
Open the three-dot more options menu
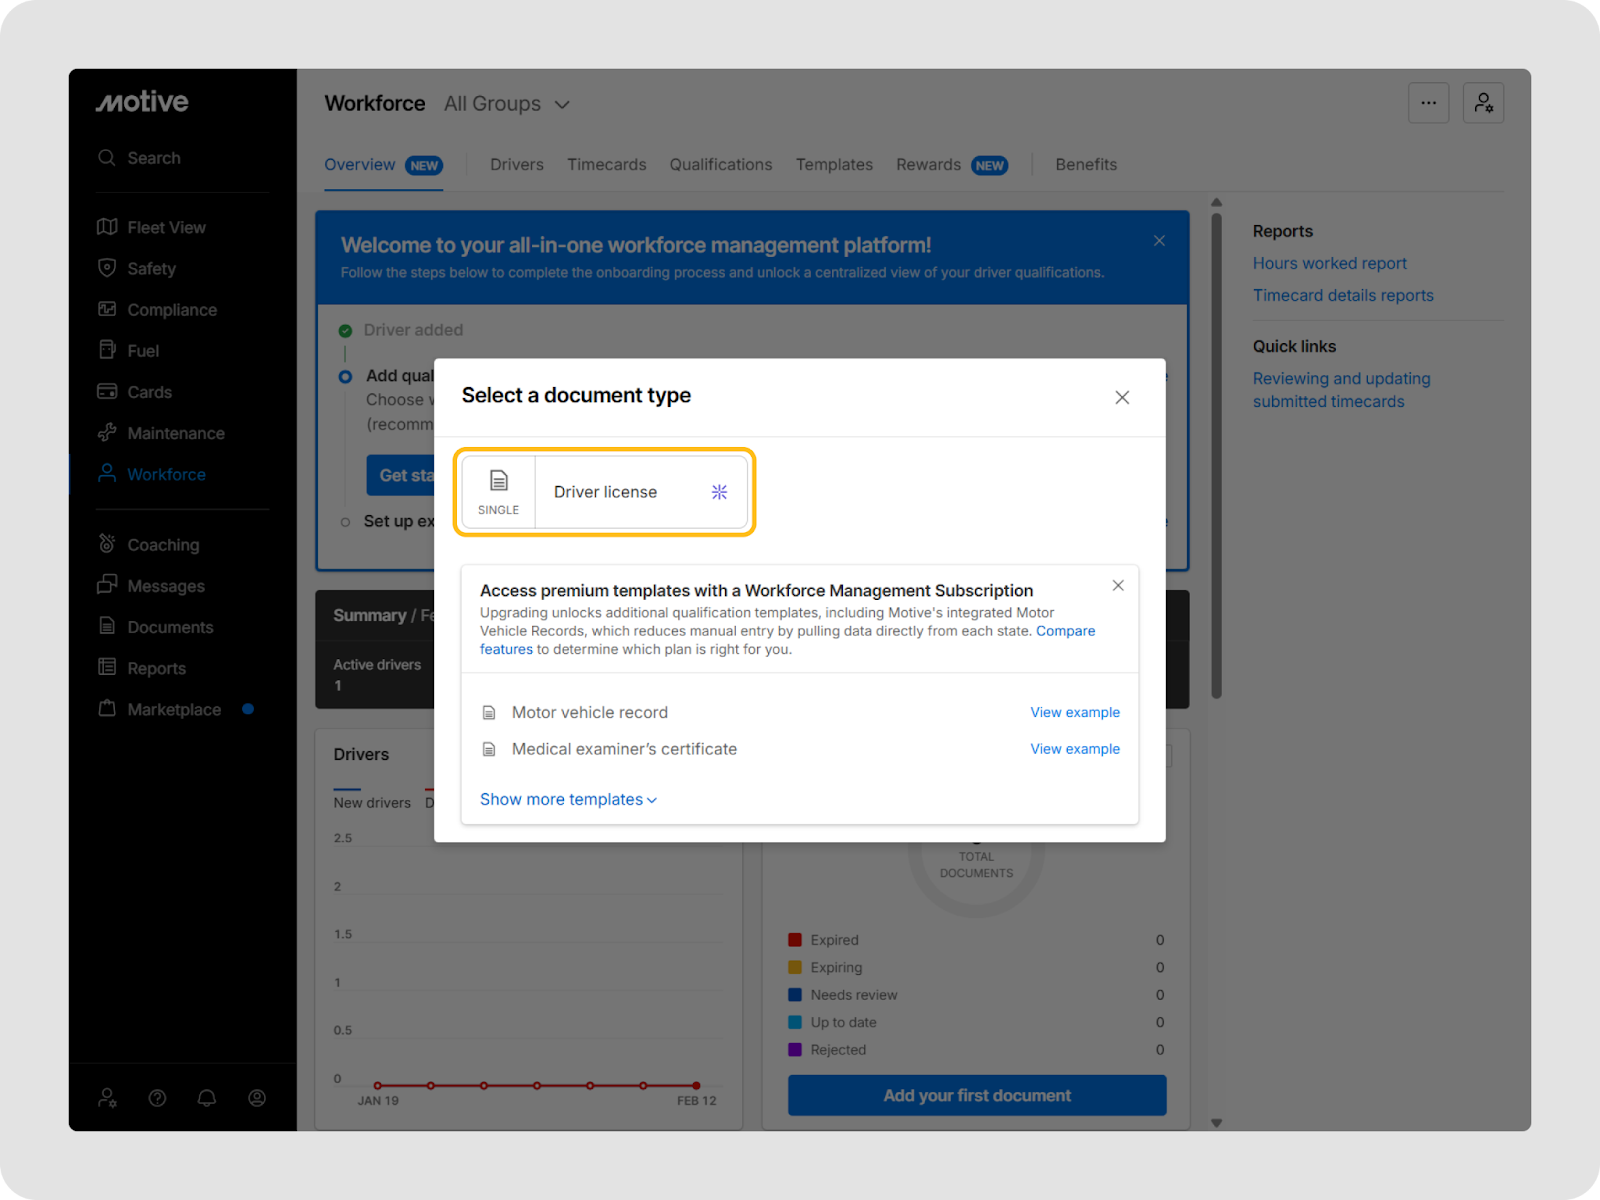click(1428, 103)
